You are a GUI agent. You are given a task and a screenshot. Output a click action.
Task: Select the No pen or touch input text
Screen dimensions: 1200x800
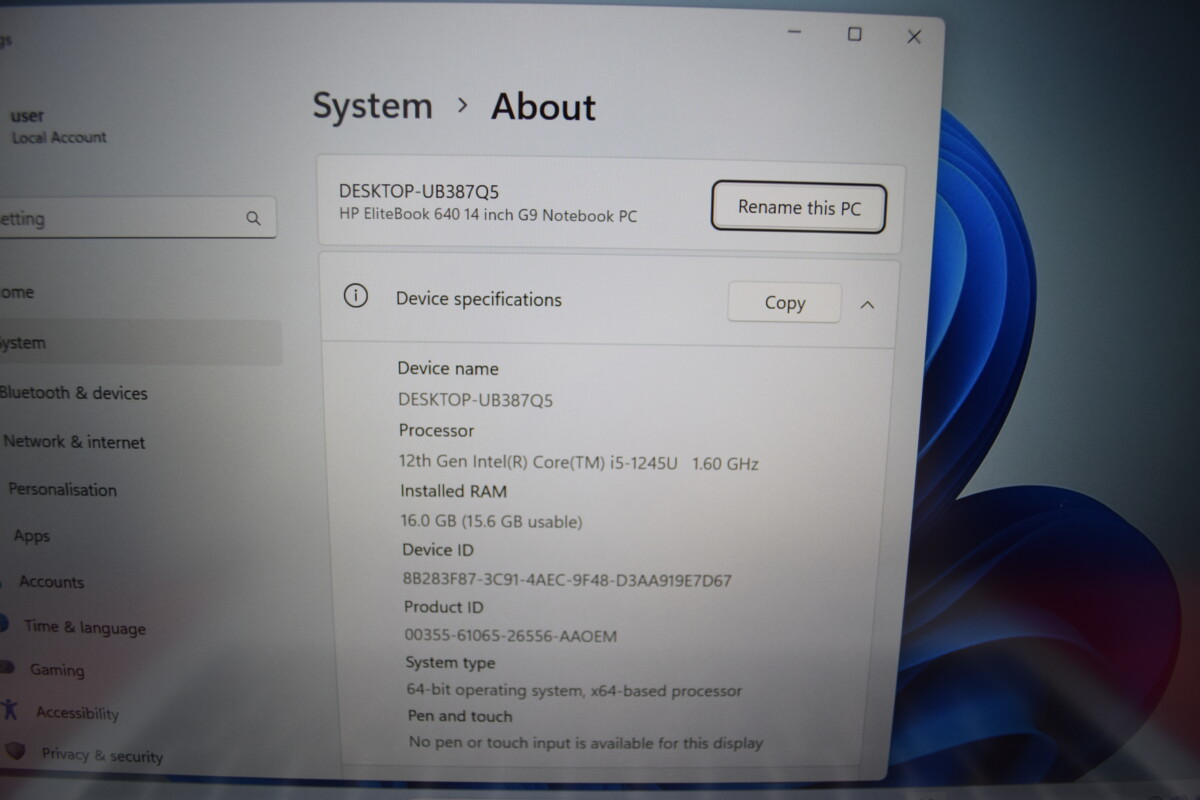586,743
